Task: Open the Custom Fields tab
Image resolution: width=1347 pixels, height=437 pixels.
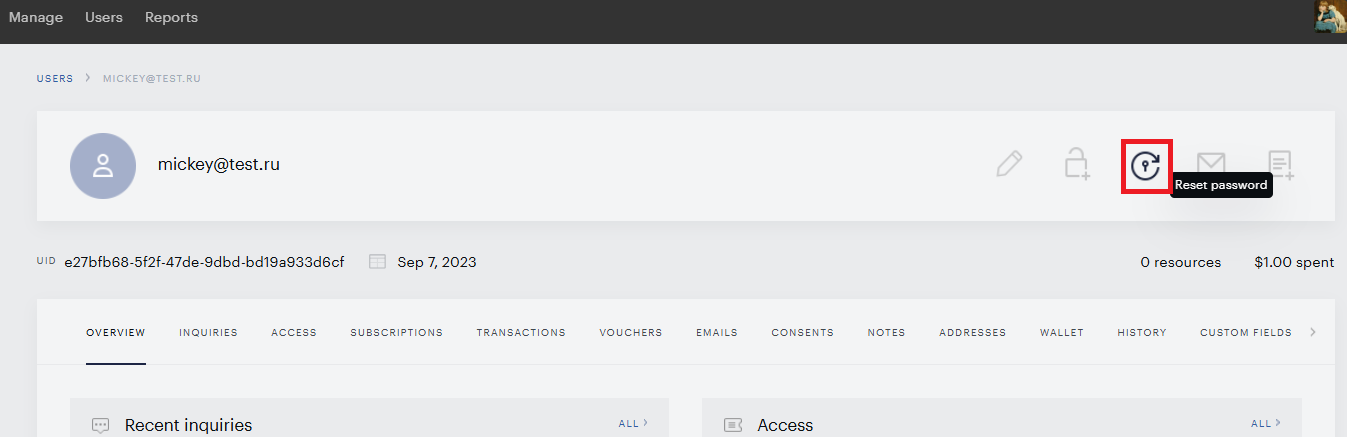Action: click(1246, 333)
